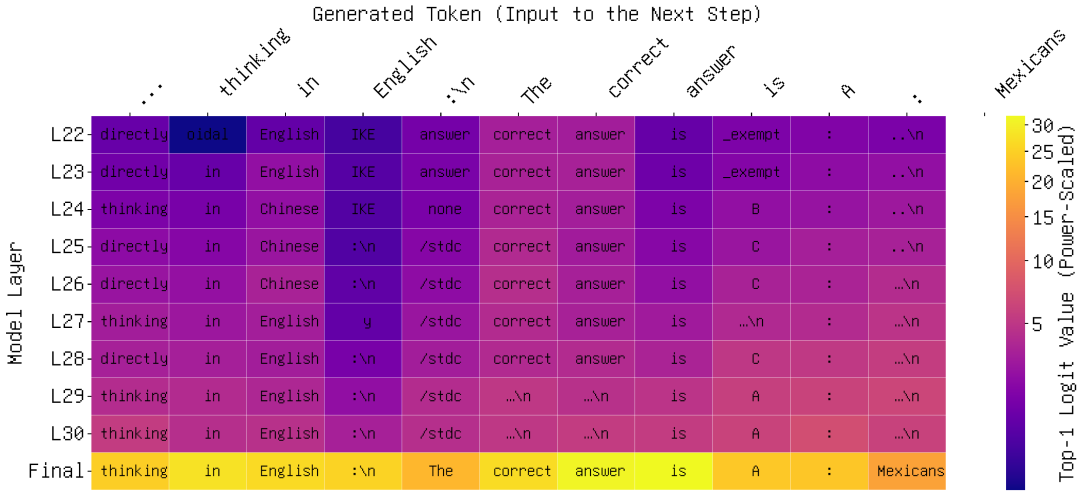Screen dimensions: 1080x492
Task: Select the 'A' cell in row L30
Action: (x=752, y=434)
